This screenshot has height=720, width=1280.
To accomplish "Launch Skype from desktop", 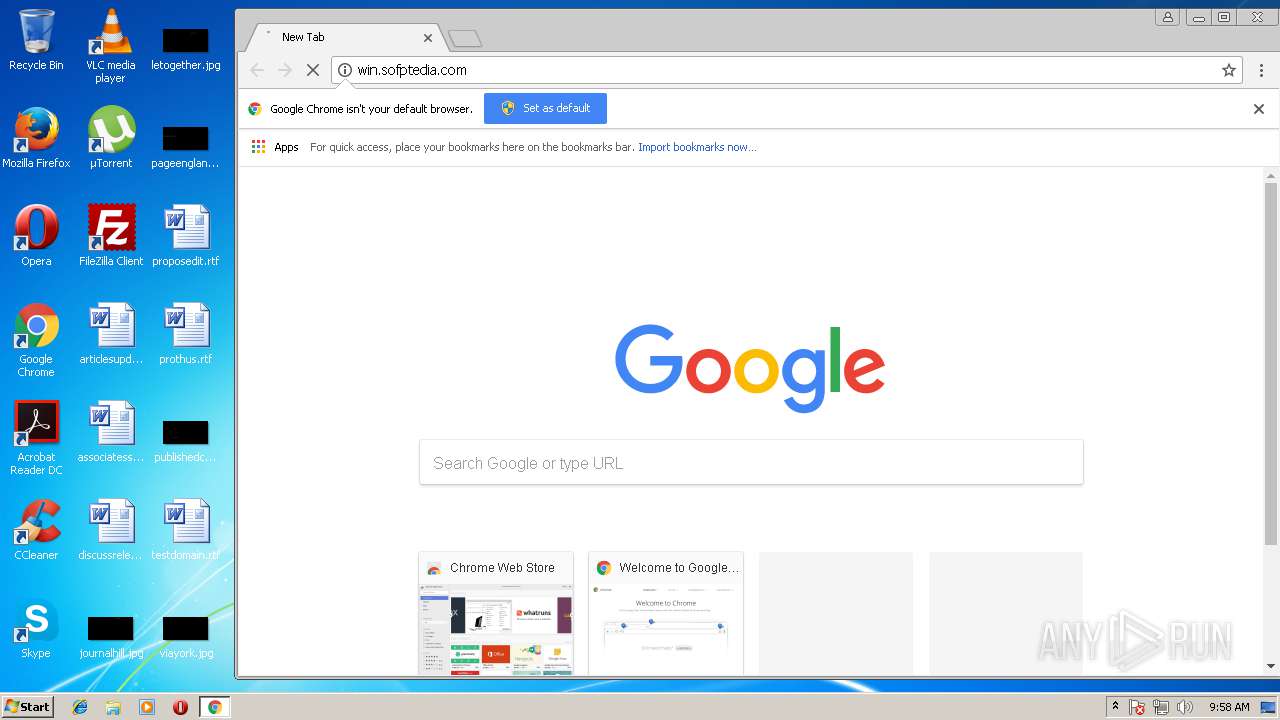I will pyautogui.click(x=36, y=628).
